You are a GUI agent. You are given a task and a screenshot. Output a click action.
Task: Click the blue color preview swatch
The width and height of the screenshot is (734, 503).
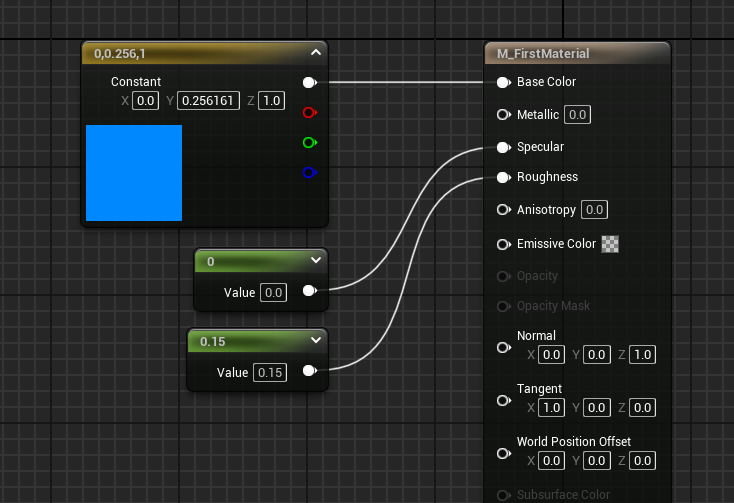tap(134, 173)
